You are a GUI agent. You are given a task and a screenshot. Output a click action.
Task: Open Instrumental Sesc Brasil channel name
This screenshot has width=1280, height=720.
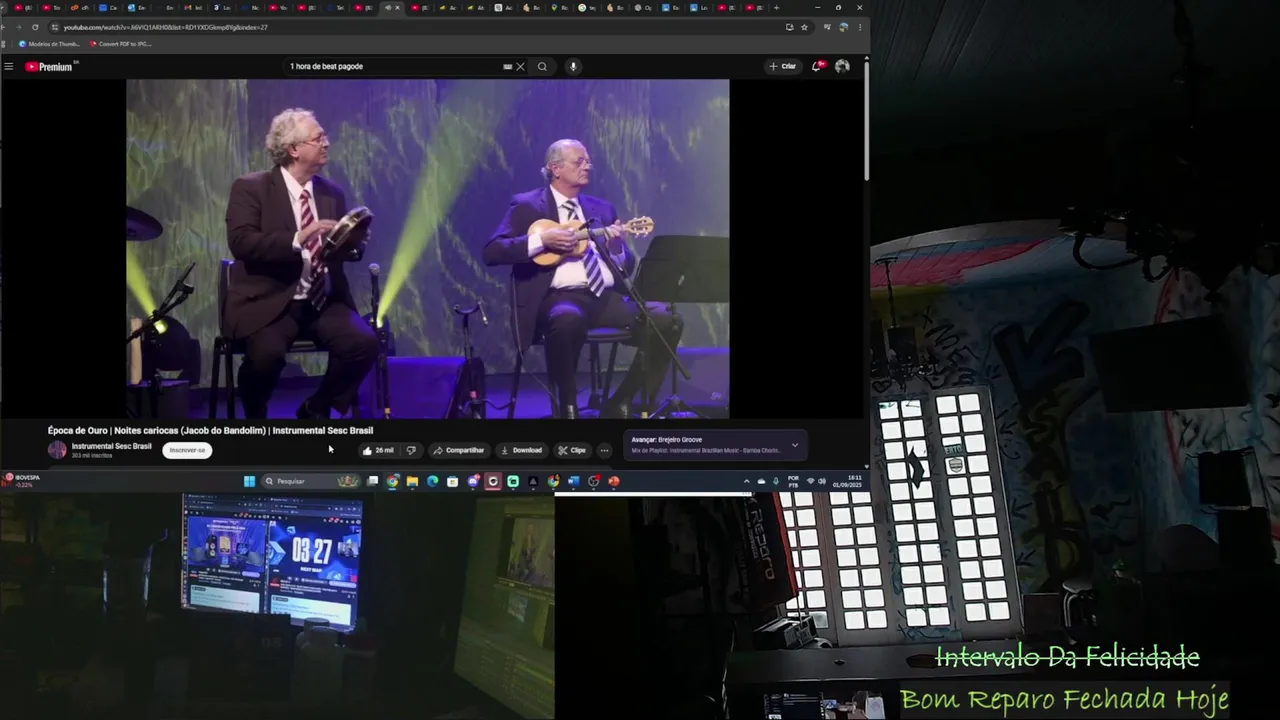[x=111, y=446]
